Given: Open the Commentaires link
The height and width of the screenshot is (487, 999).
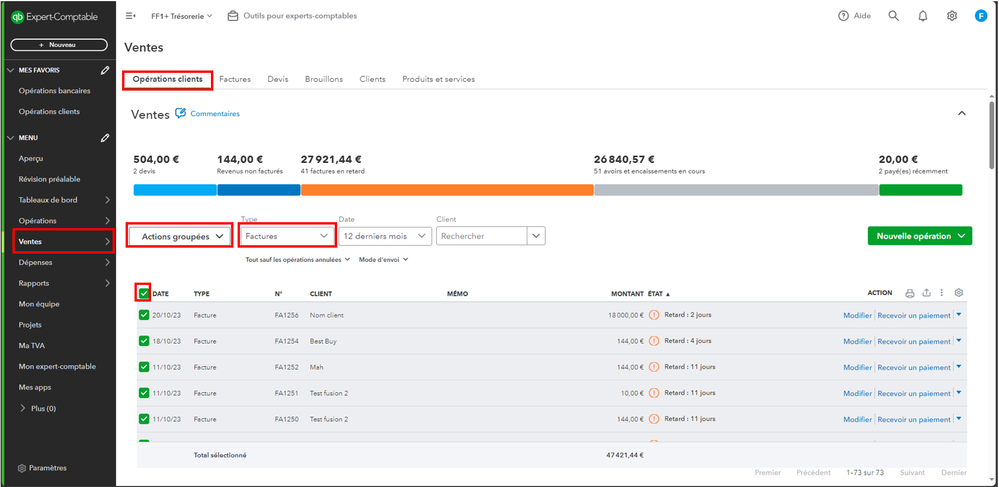Looking at the screenshot, I should (x=215, y=113).
